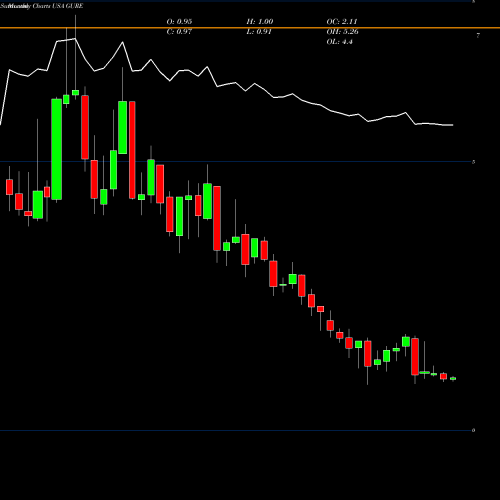Click the OC: 2.11 reading

(342, 22)
